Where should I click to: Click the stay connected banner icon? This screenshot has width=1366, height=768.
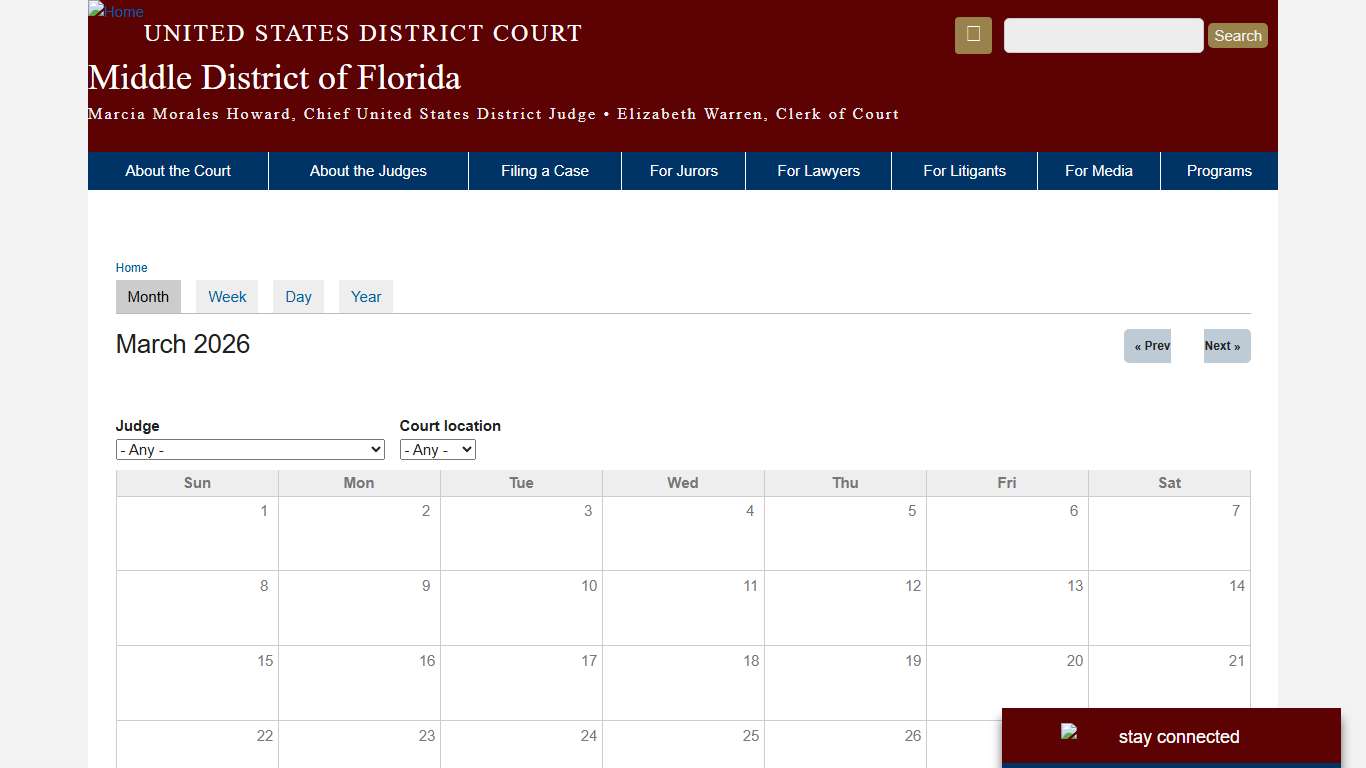[x=1069, y=731]
